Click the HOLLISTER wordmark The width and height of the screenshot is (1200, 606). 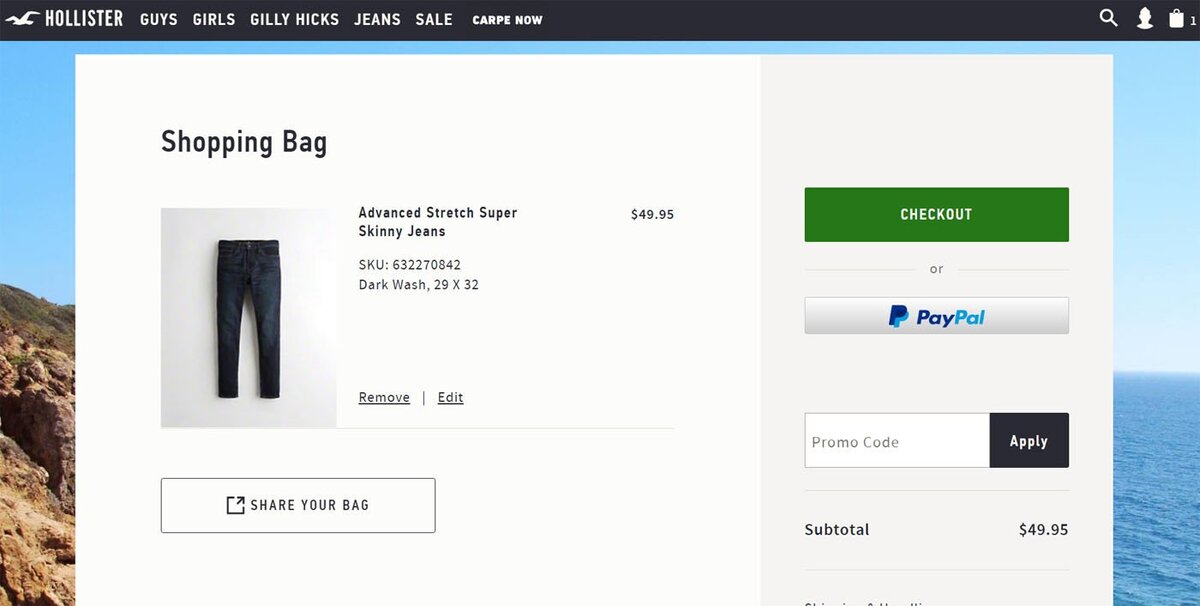click(84, 18)
